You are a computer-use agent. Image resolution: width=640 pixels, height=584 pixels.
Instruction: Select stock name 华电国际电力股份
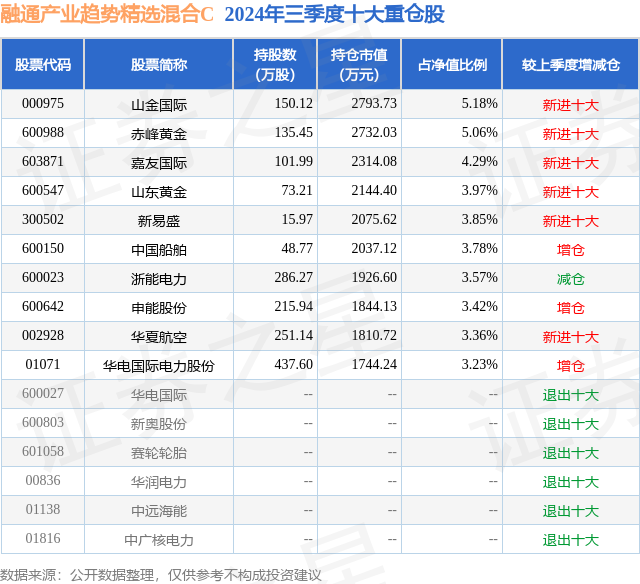pos(159,366)
